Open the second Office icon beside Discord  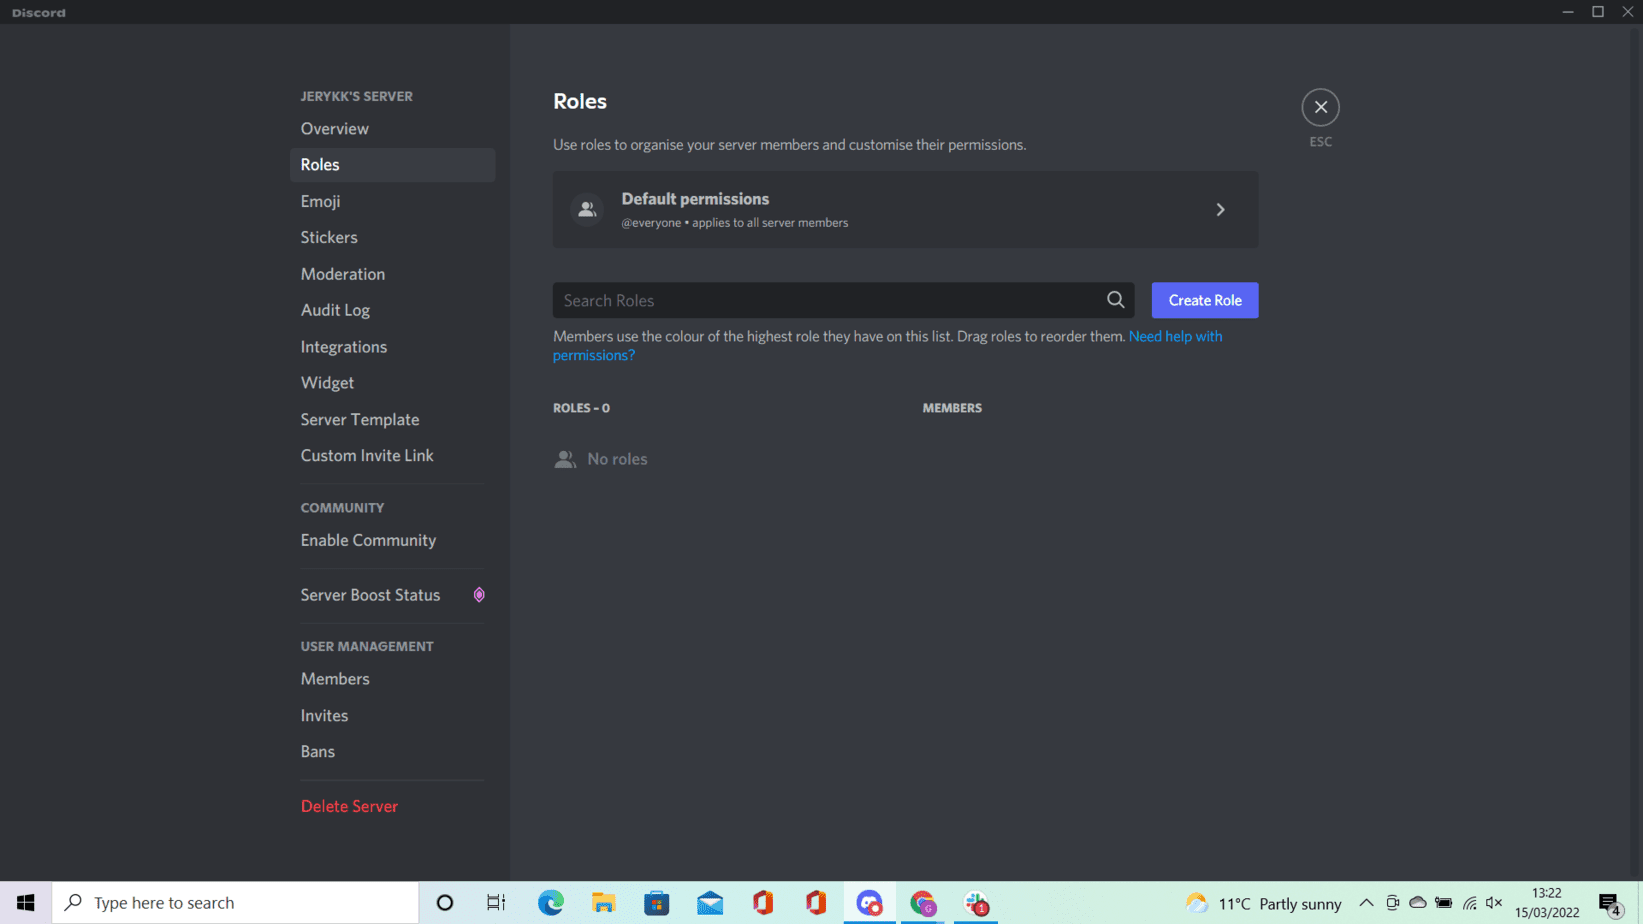(816, 903)
